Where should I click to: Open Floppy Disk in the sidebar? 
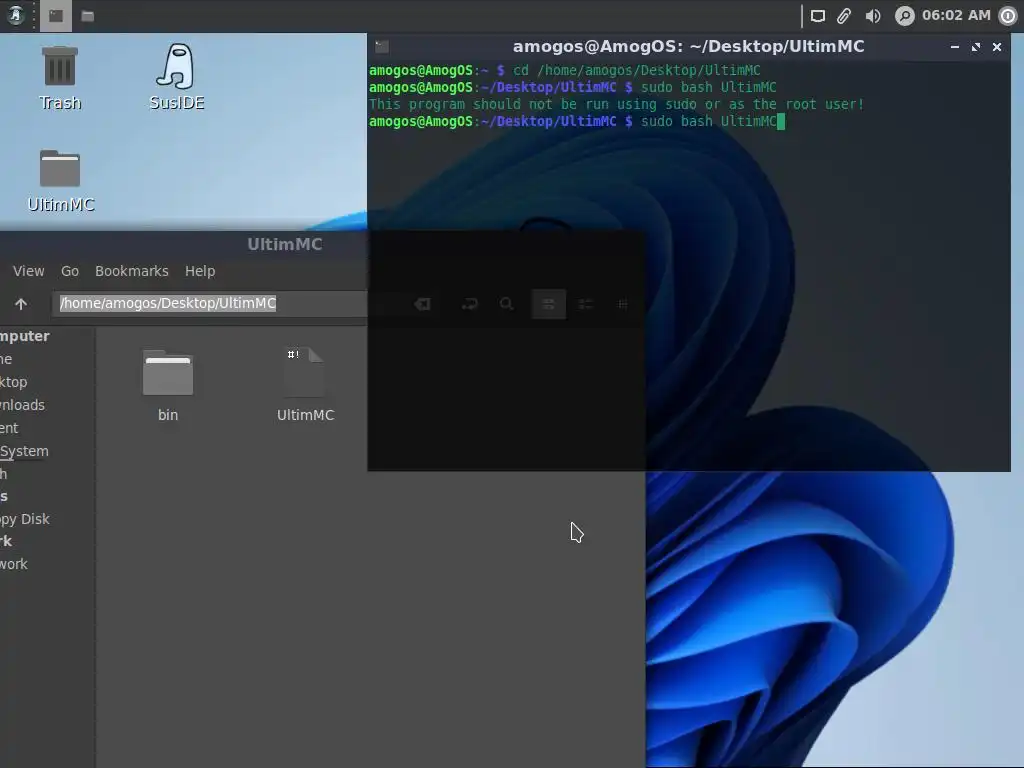[x=25, y=519]
